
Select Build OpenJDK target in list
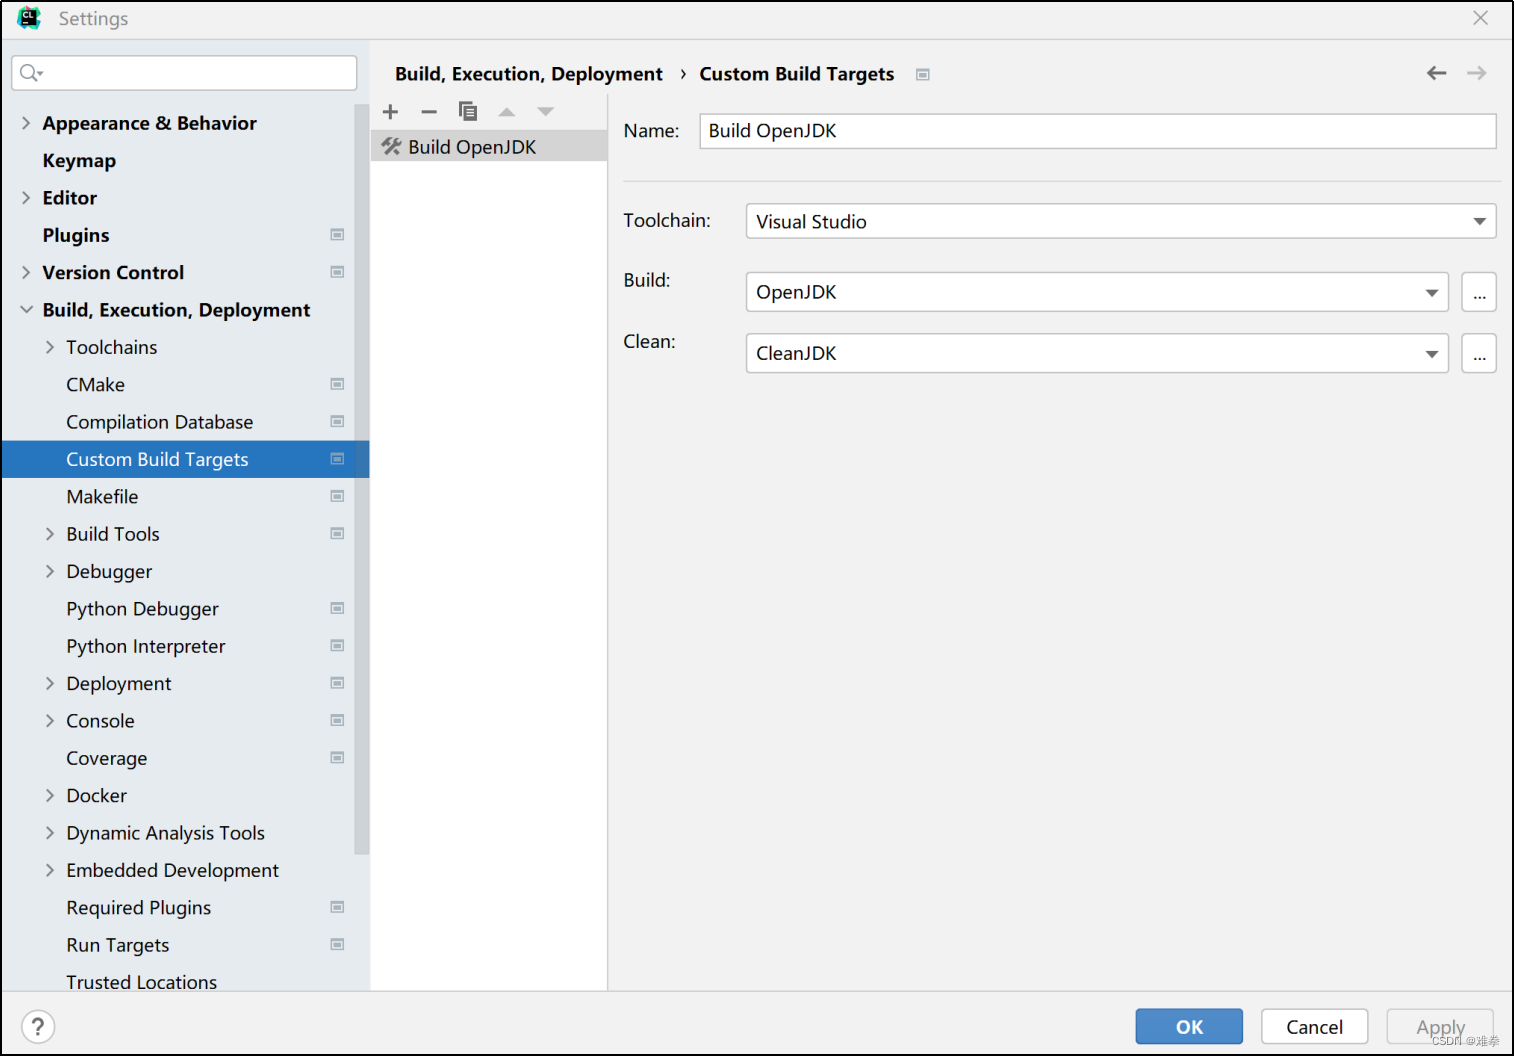(x=489, y=147)
